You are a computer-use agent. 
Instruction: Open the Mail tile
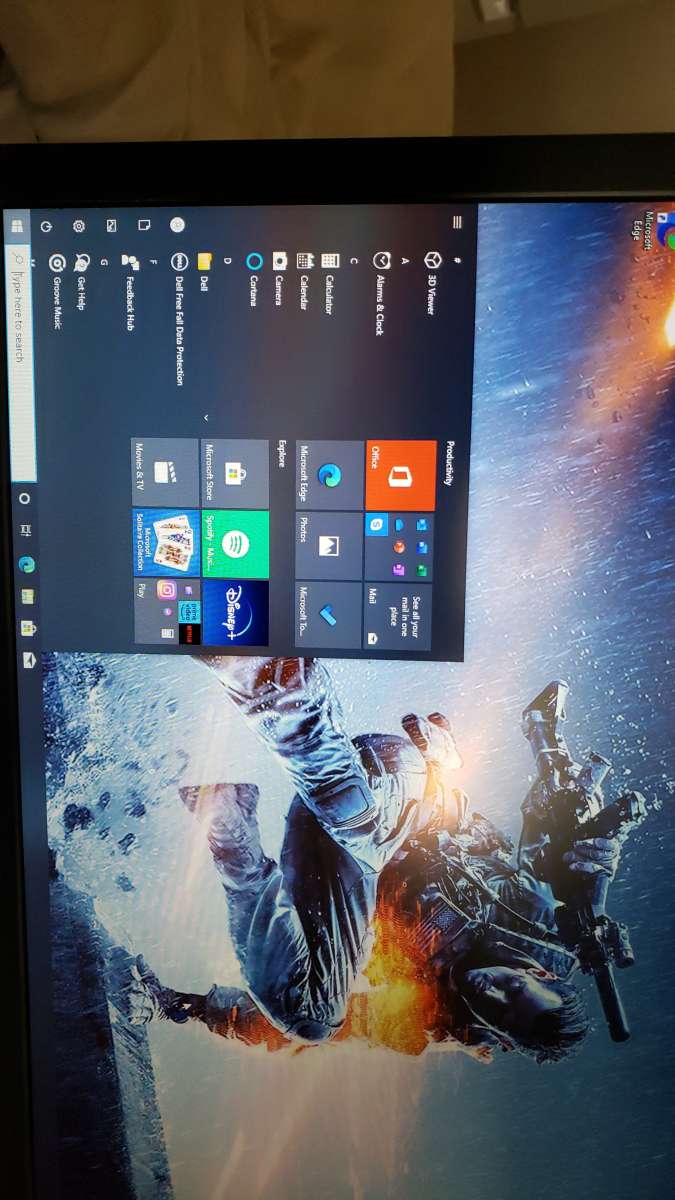pos(398,617)
